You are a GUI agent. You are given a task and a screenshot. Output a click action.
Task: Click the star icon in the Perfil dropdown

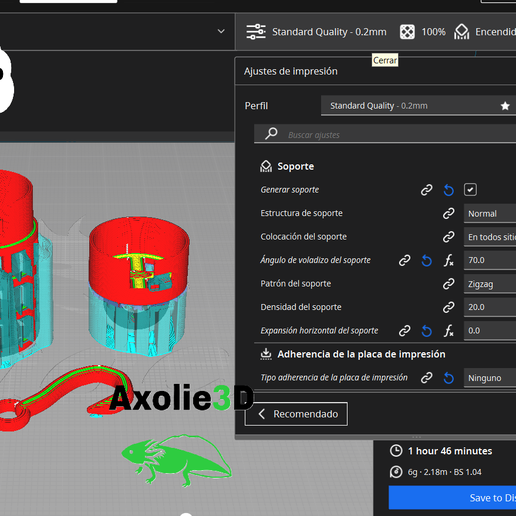[x=505, y=106]
